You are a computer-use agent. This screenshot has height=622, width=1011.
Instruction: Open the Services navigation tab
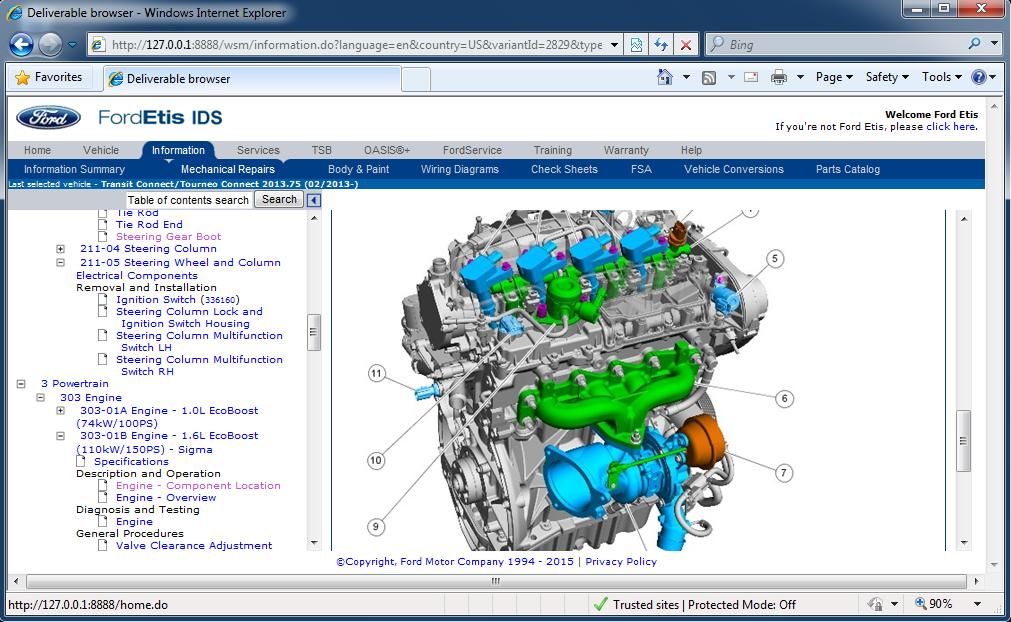coord(258,150)
